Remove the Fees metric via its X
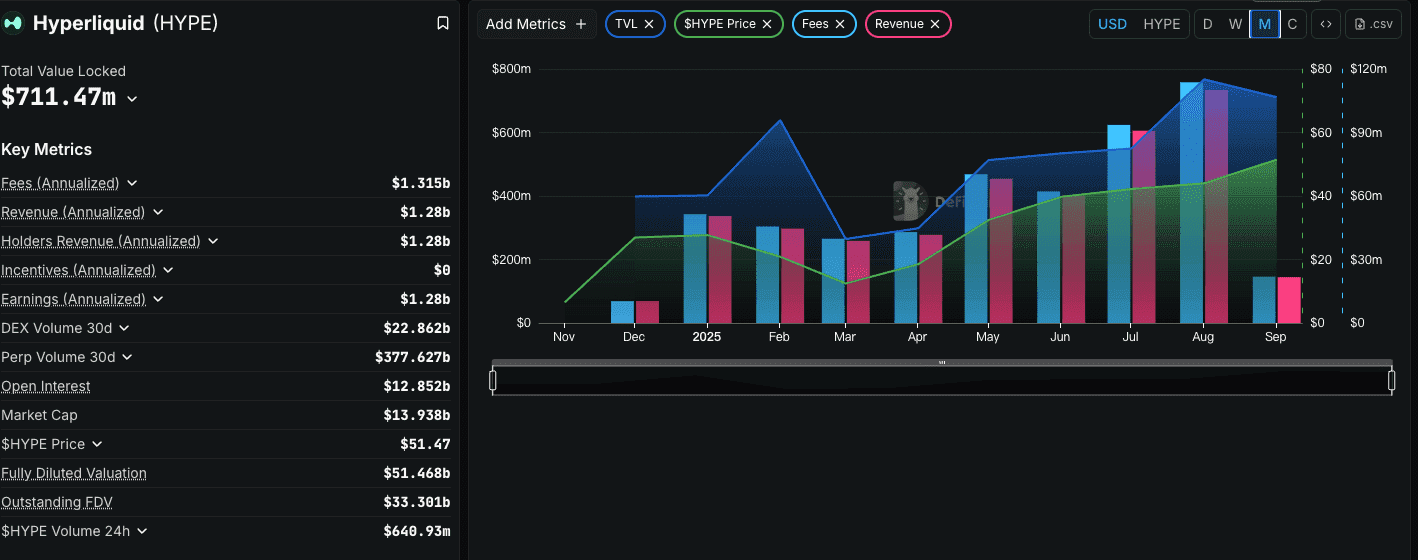Screen dimensions: 1418x560 click(x=840, y=24)
